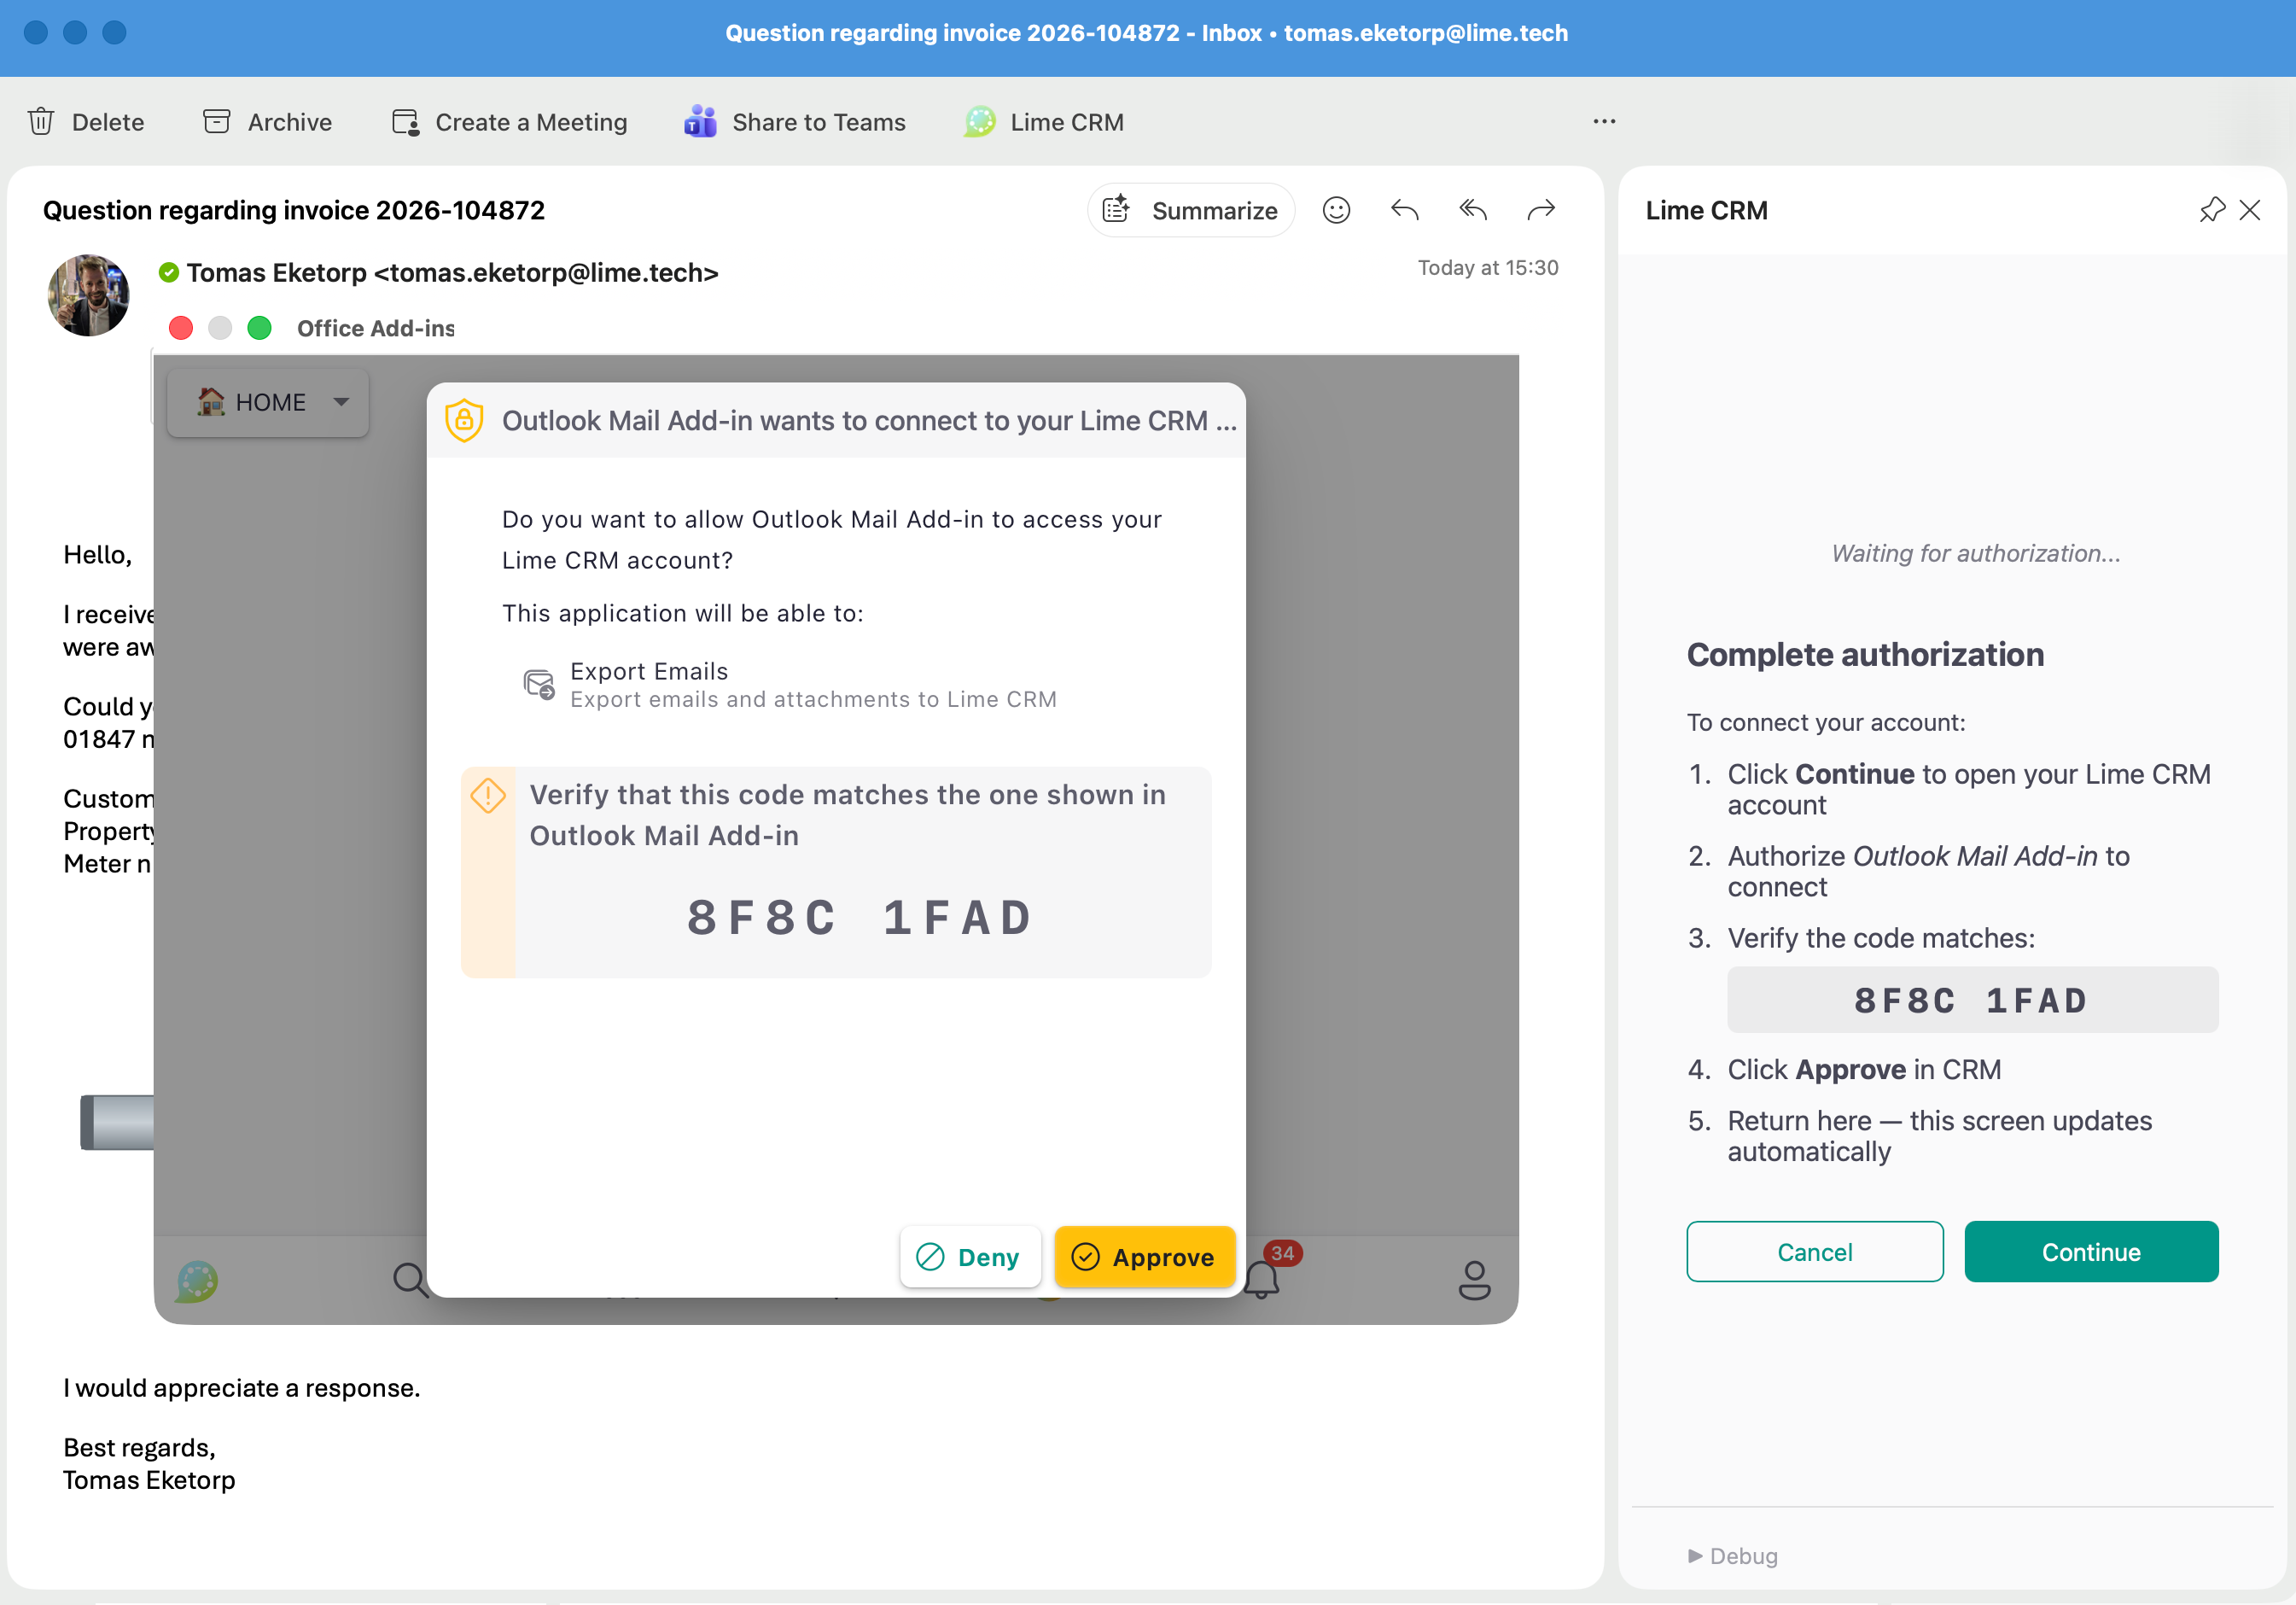
Task: Archive this email
Action: 267,122
